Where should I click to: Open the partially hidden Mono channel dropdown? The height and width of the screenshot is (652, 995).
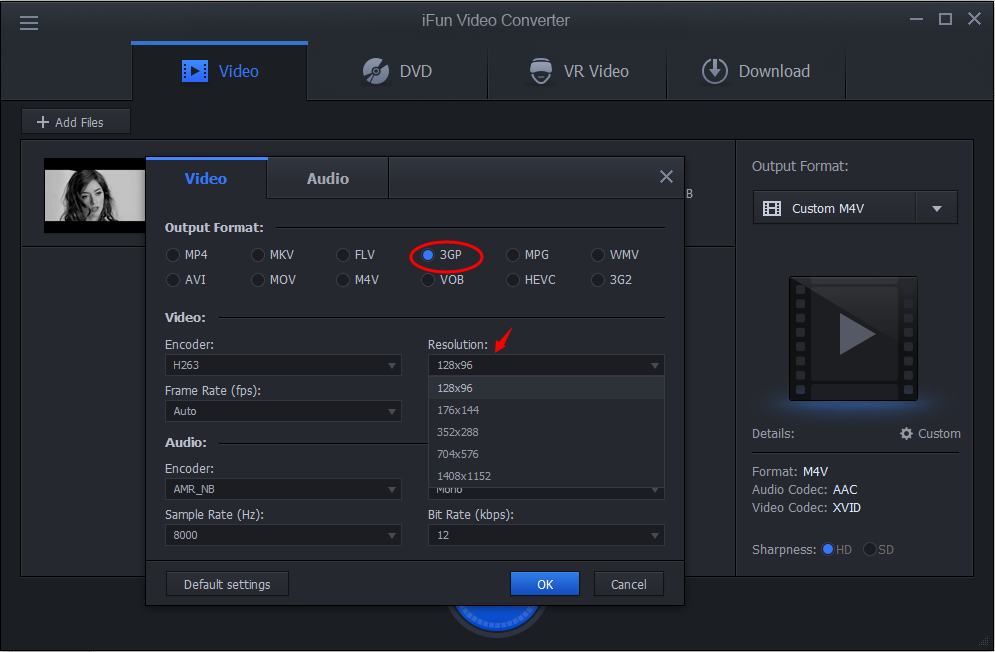546,493
